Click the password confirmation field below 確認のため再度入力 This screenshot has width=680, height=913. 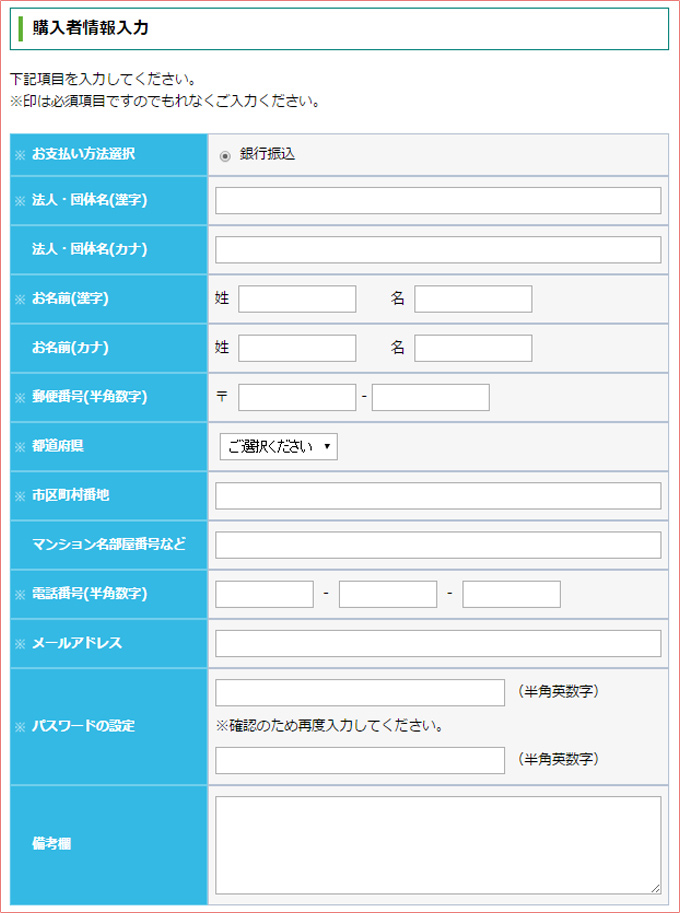click(x=360, y=760)
